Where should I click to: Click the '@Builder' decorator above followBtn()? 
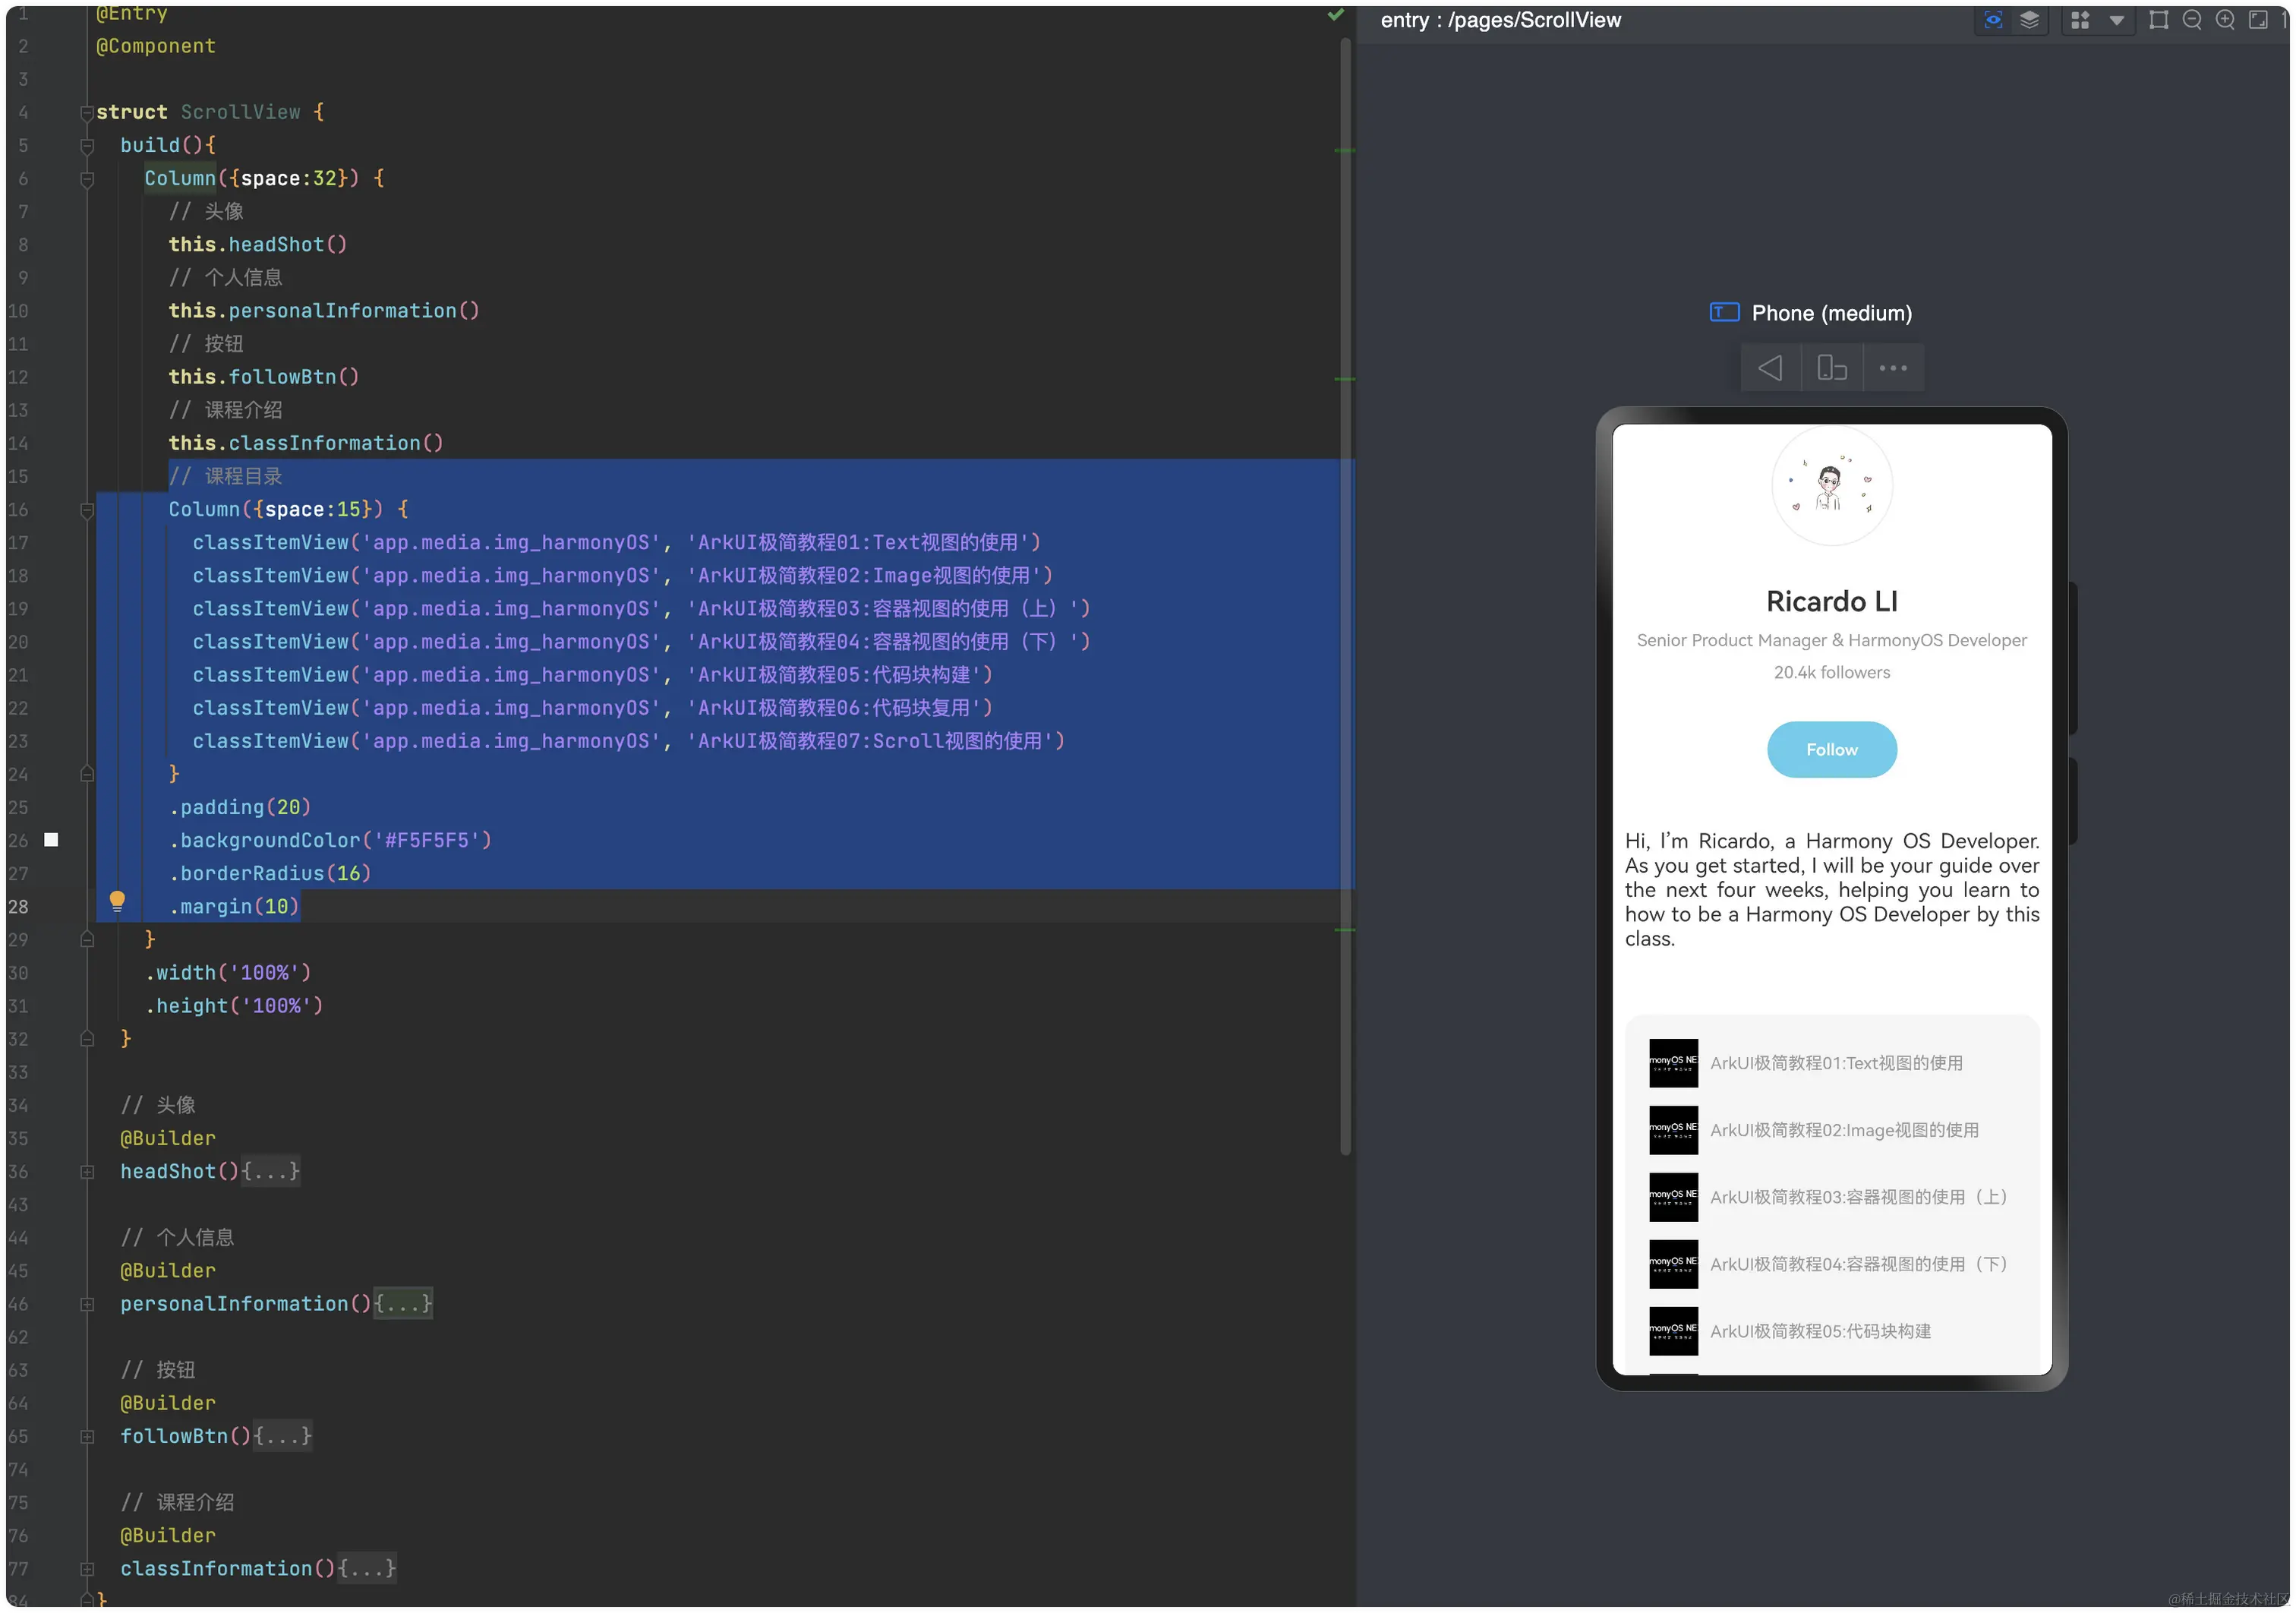[x=168, y=1403]
